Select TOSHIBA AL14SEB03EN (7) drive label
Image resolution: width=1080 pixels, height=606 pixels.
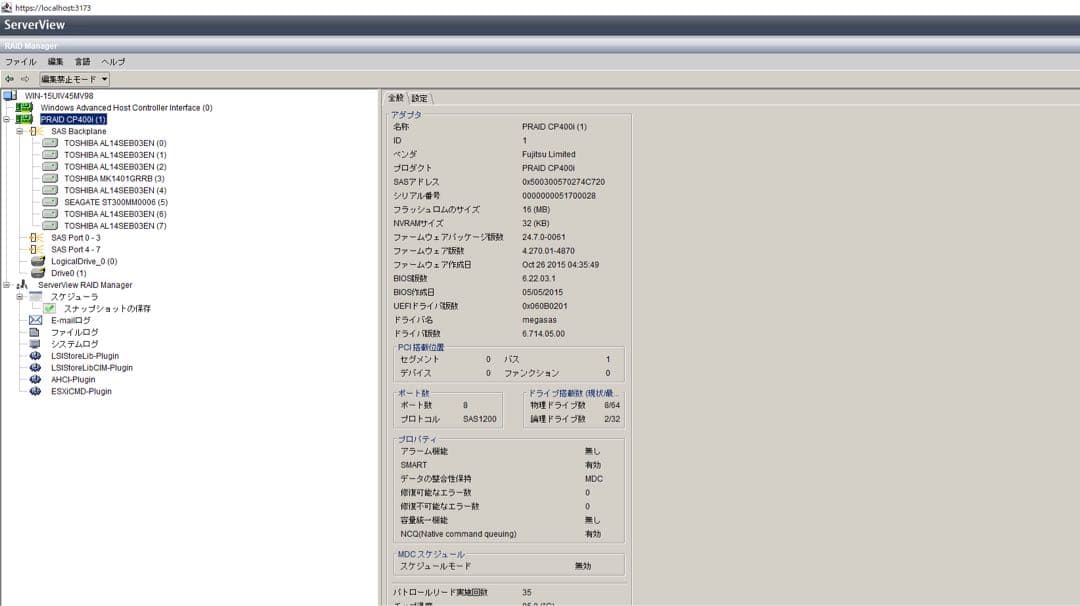coord(115,225)
